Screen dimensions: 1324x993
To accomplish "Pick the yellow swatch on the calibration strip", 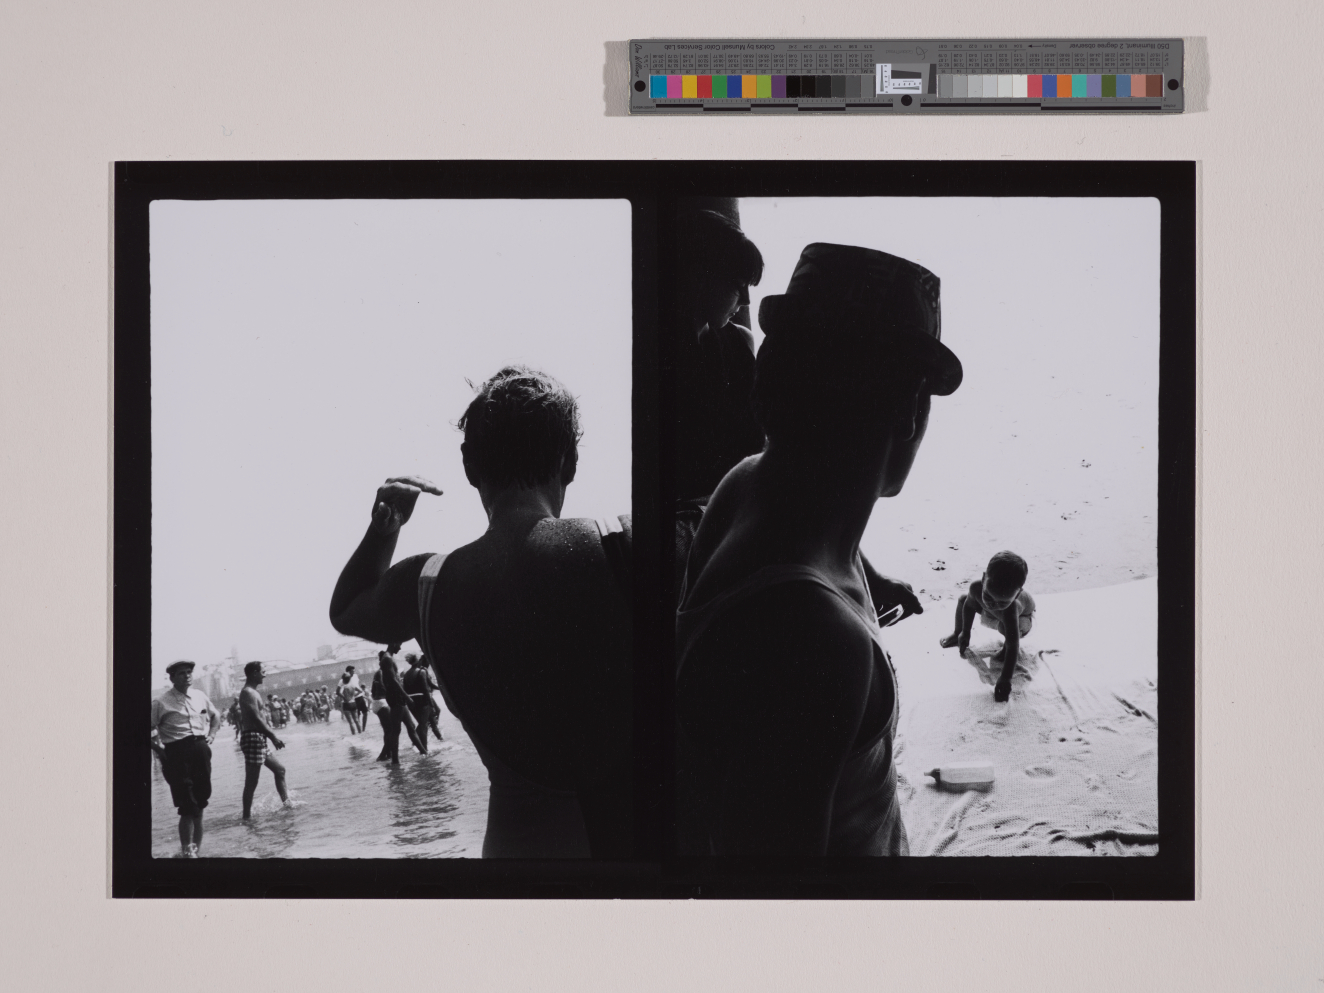I will (689, 87).
